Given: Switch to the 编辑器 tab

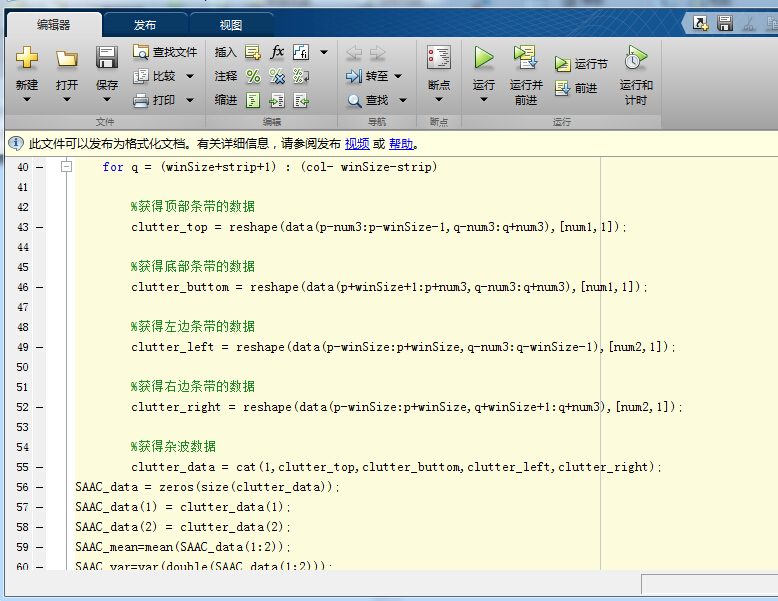Looking at the screenshot, I should coord(54,25).
